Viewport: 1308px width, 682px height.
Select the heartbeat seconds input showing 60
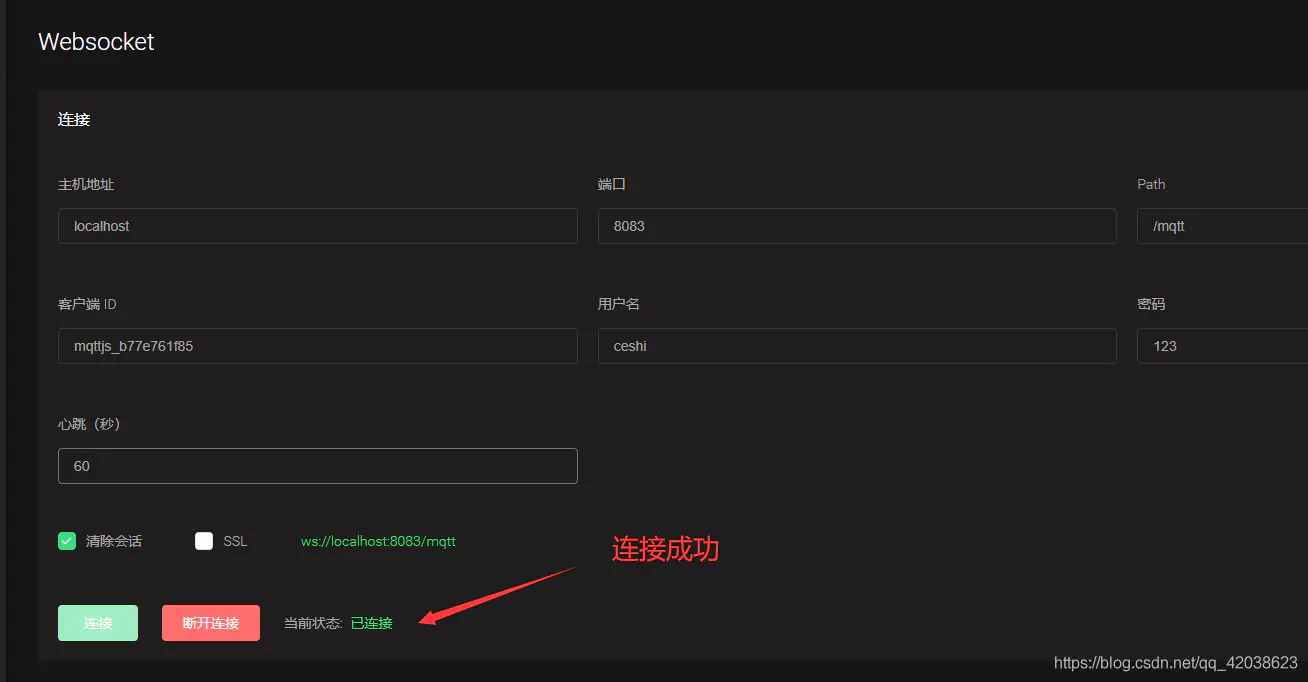(x=317, y=466)
